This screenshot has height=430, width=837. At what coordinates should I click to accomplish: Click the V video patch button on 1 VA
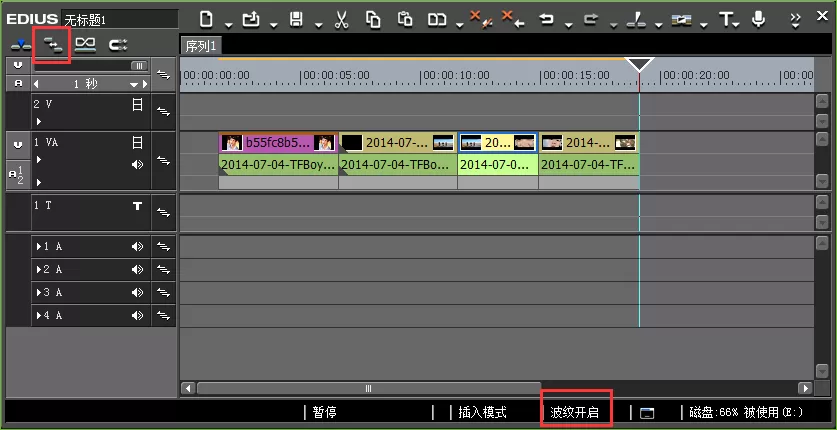click(x=18, y=145)
